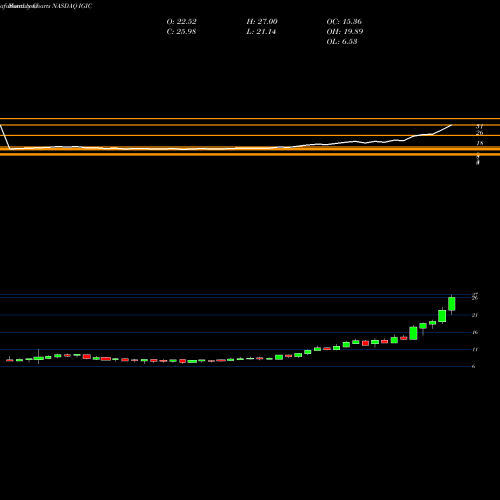The width and height of the screenshot is (500, 500).
Task: Select the long-wick candle near chart start
Action: pos(38,357)
